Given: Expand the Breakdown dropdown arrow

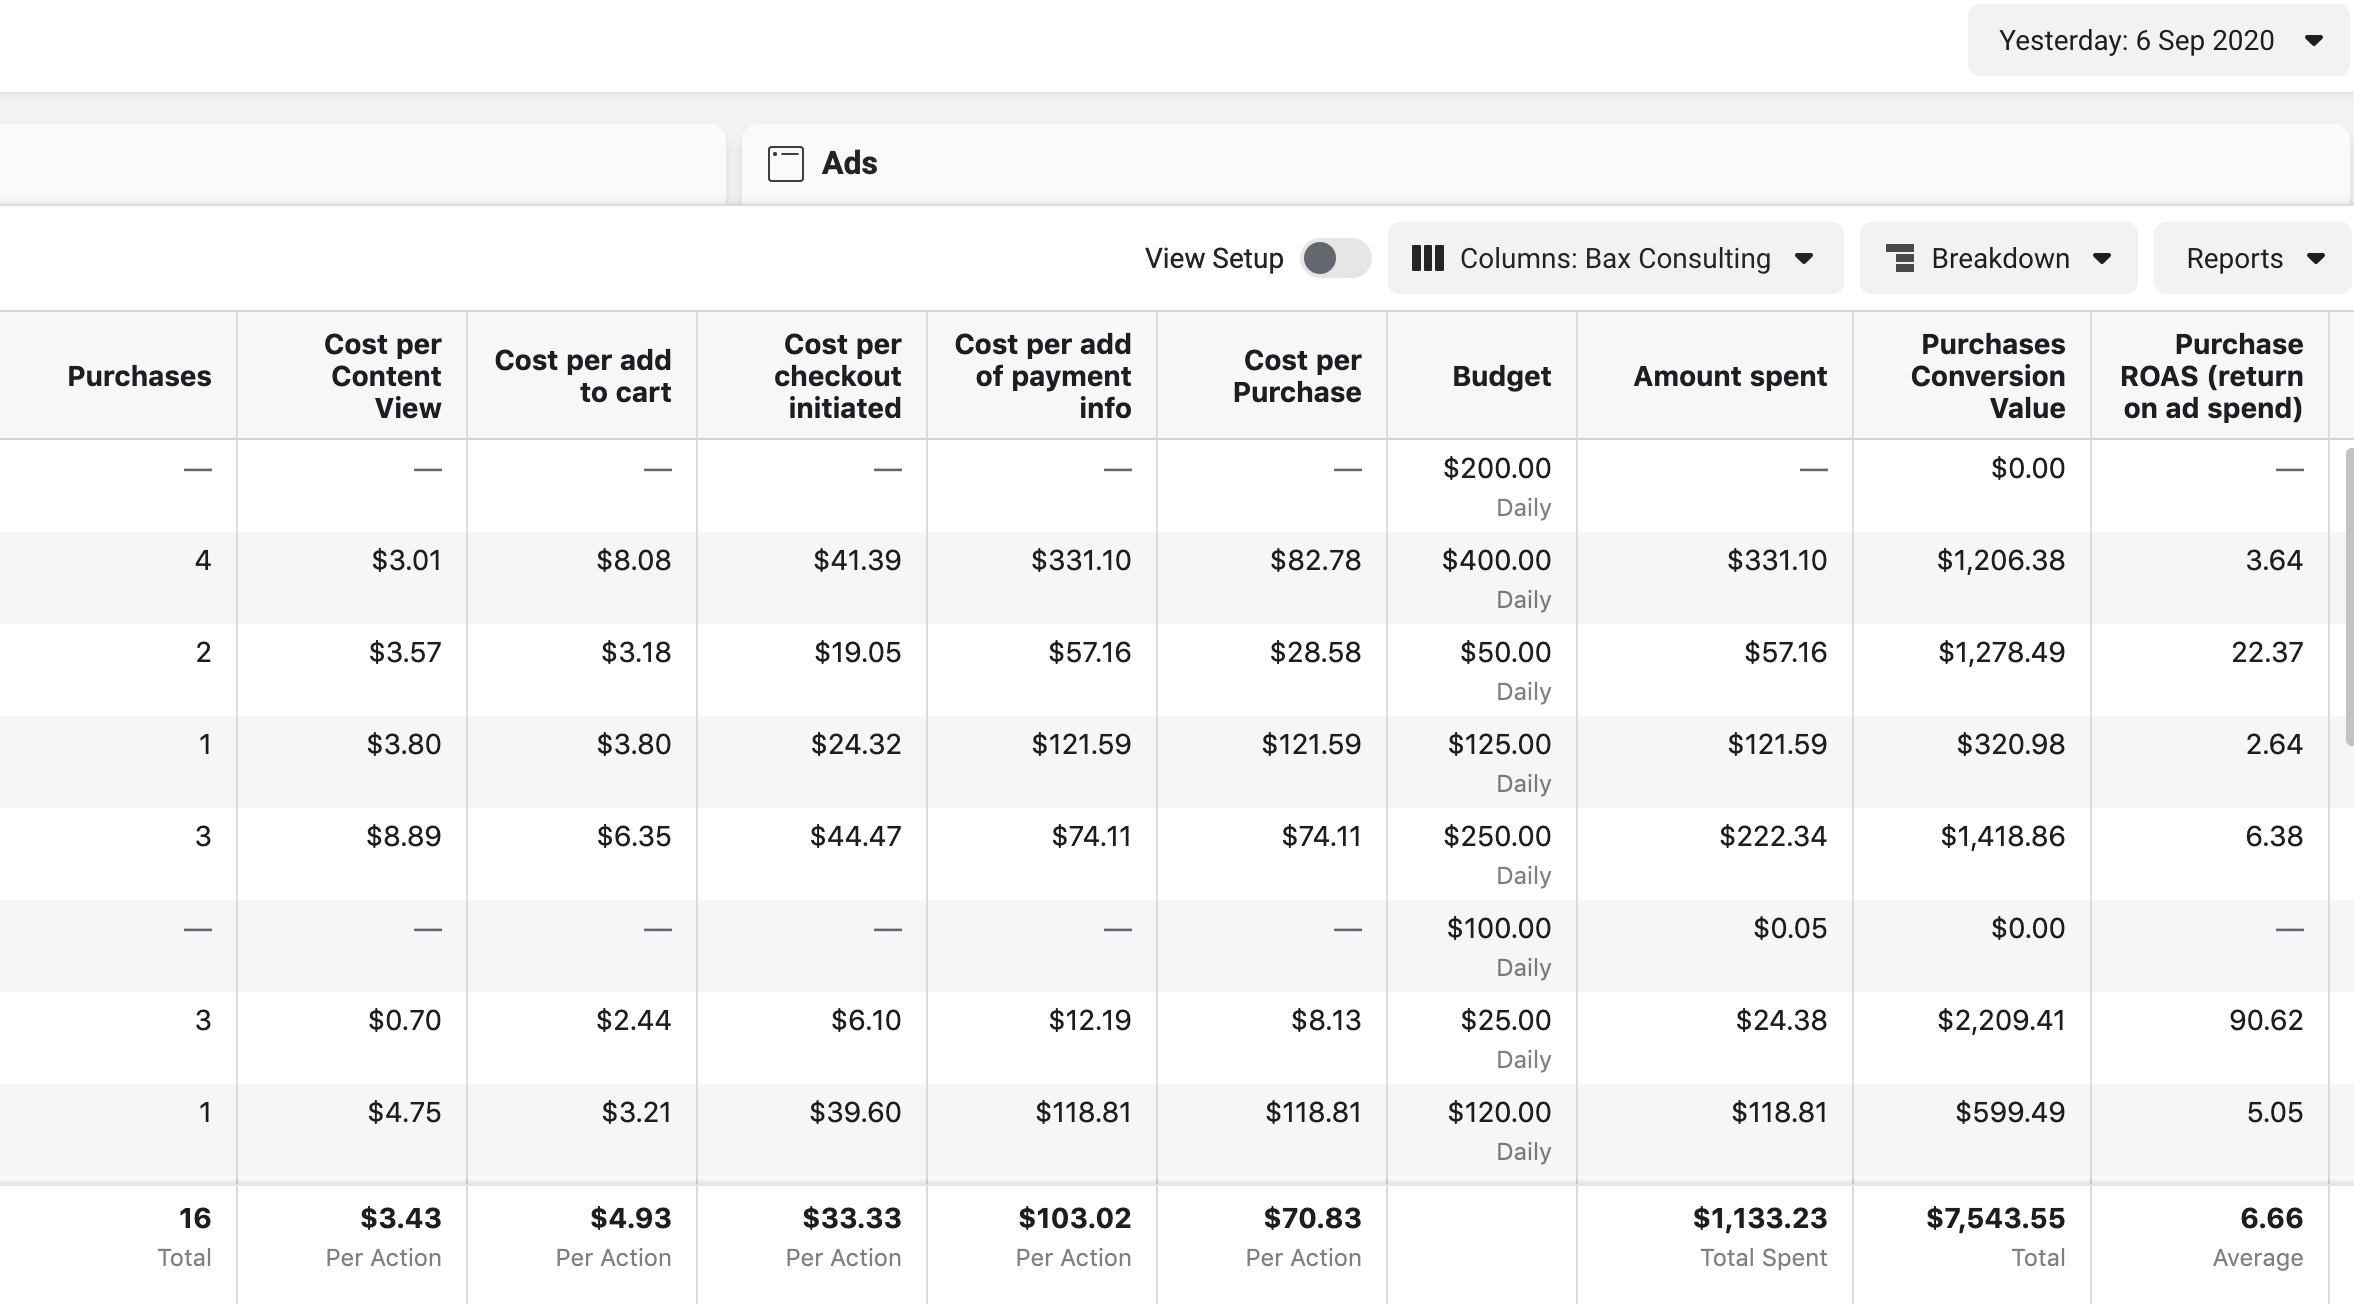Looking at the screenshot, I should [x=2102, y=259].
